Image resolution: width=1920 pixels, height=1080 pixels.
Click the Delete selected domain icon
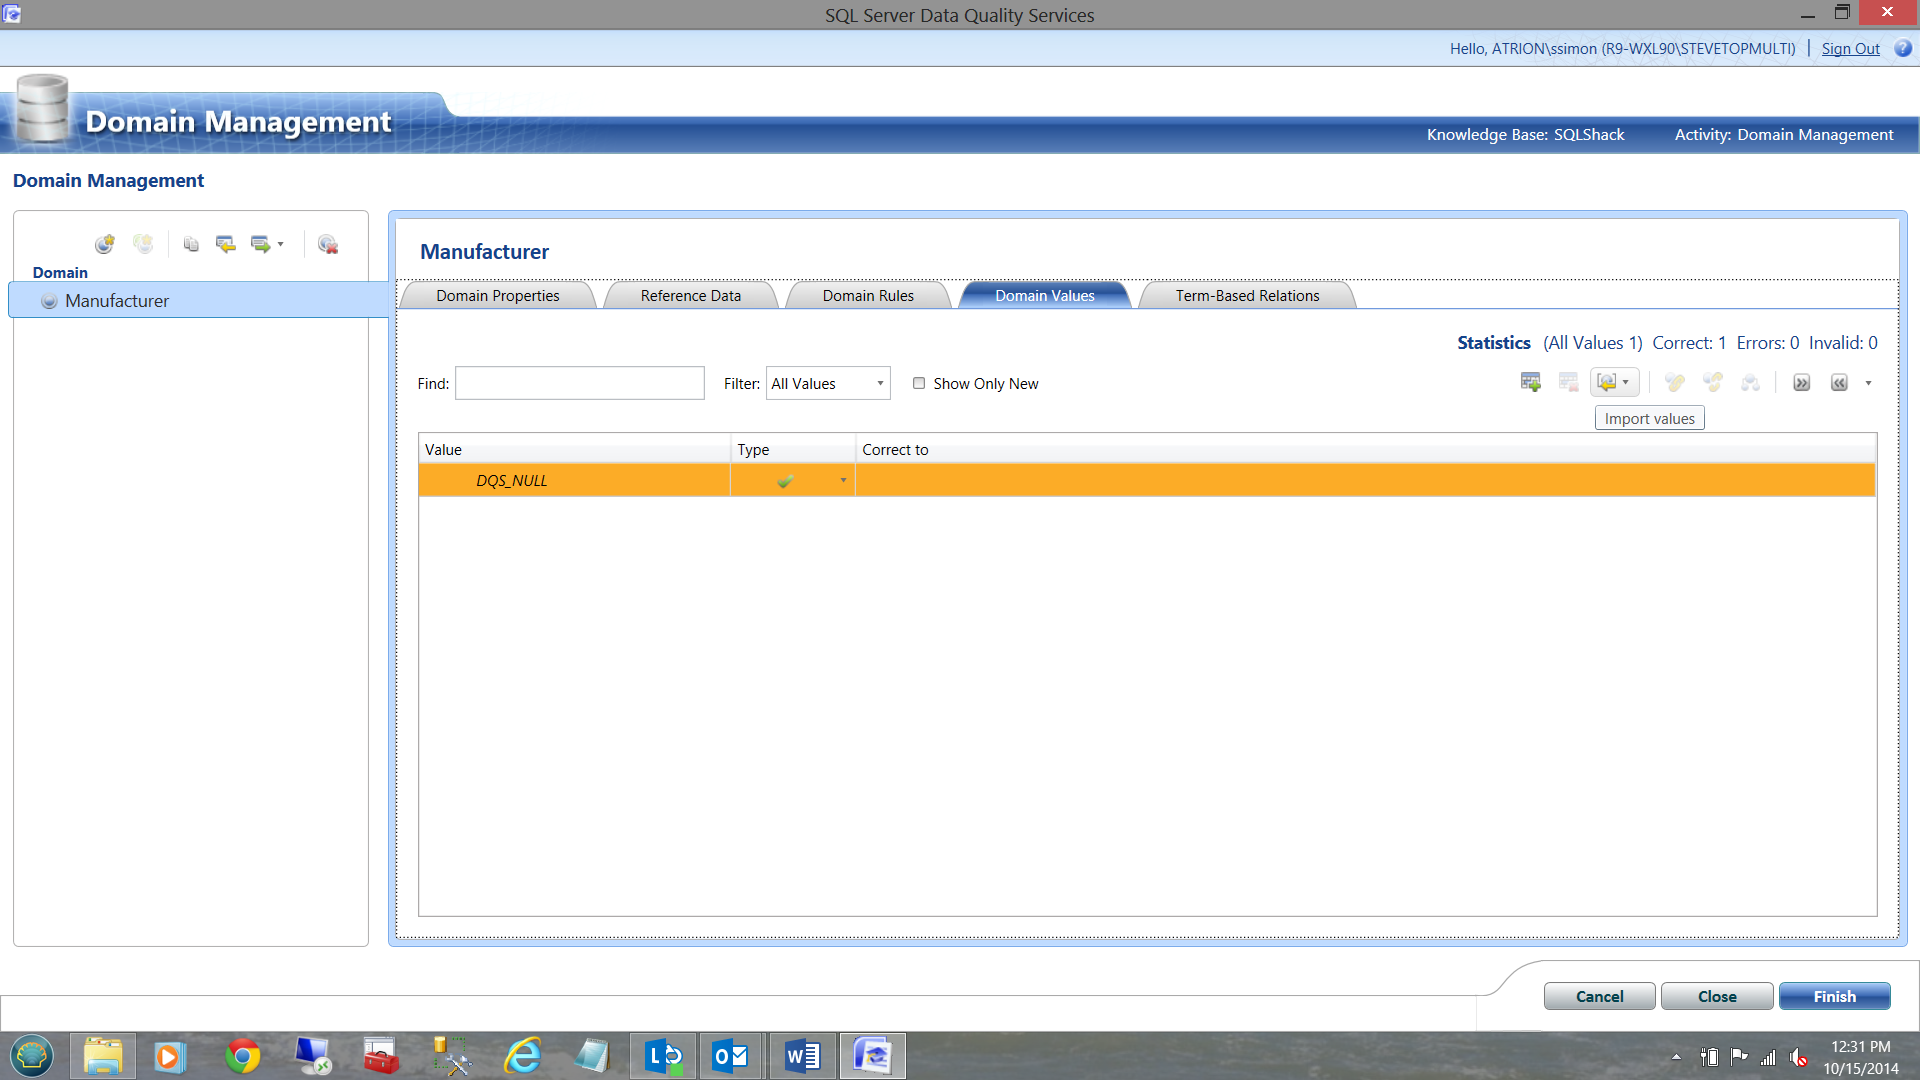click(327, 244)
